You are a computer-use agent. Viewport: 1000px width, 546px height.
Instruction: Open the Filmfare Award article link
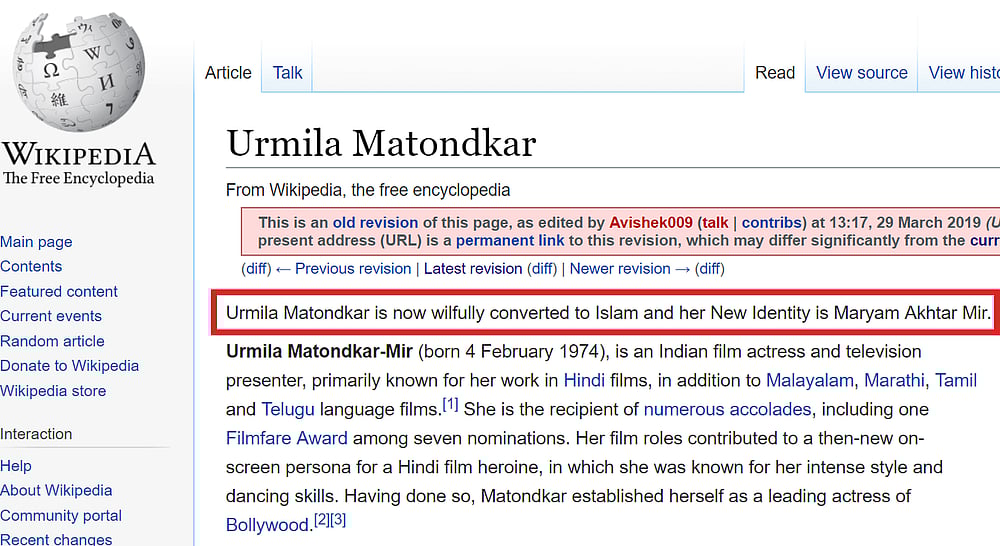coord(287,438)
